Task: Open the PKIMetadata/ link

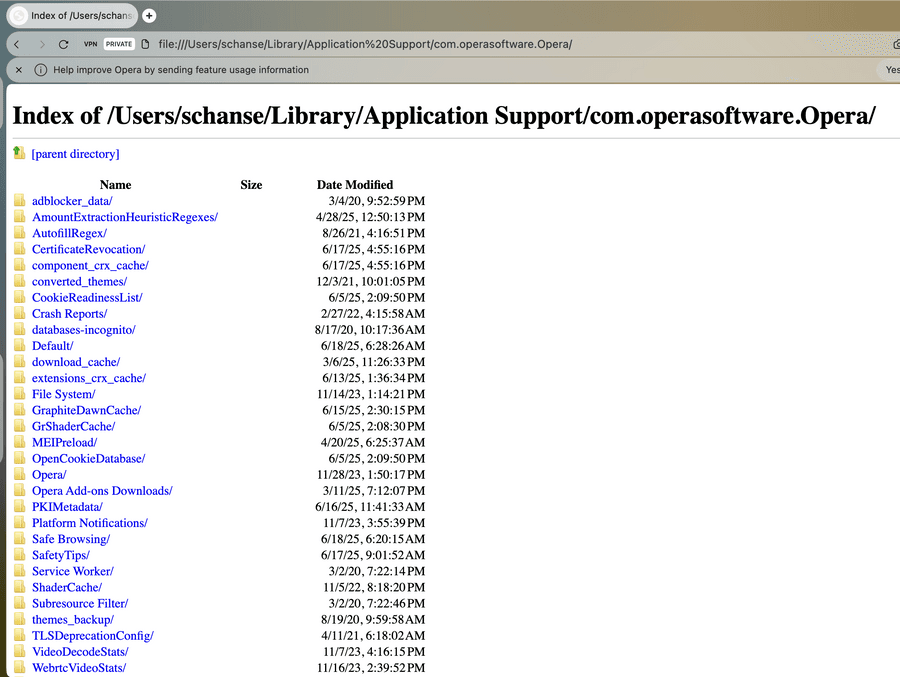Action: tap(67, 506)
